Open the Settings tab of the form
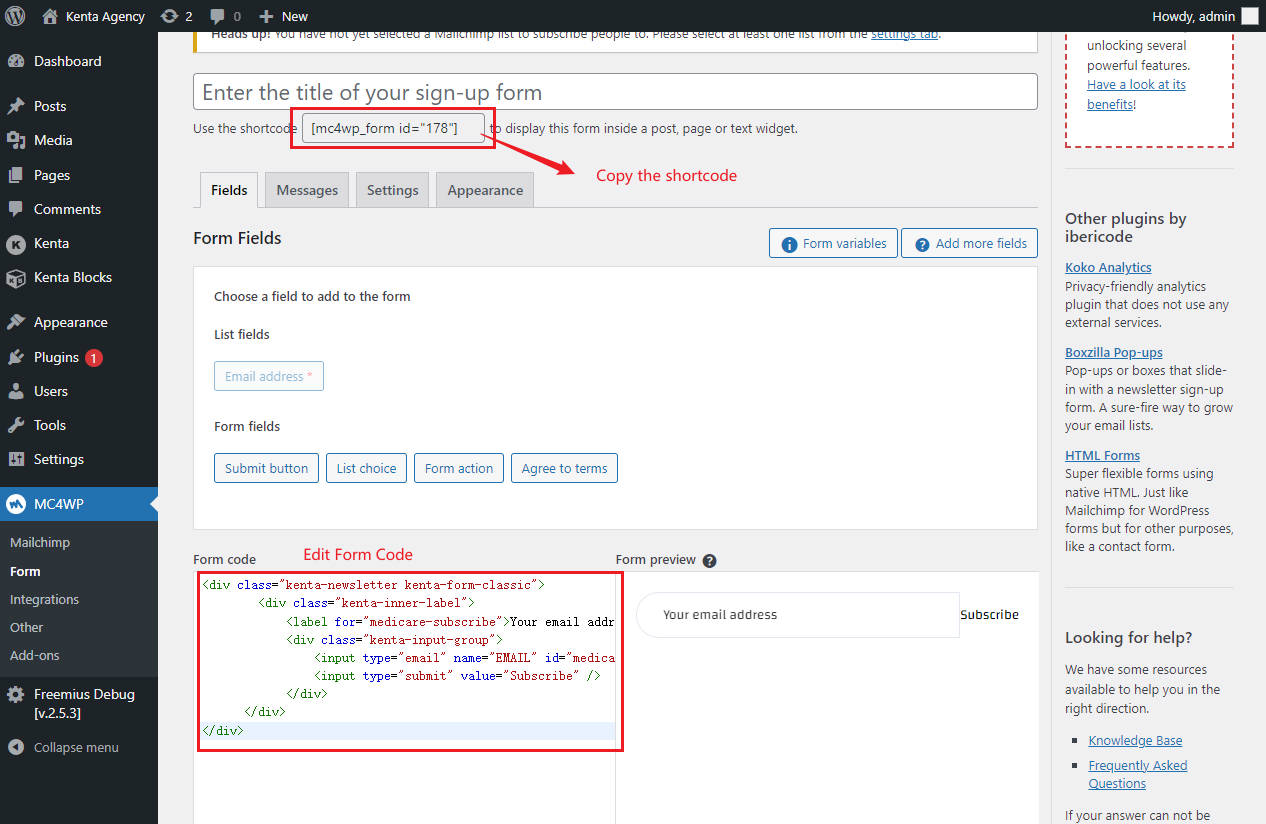The image size is (1266, 824). click(x=392, y=190)
